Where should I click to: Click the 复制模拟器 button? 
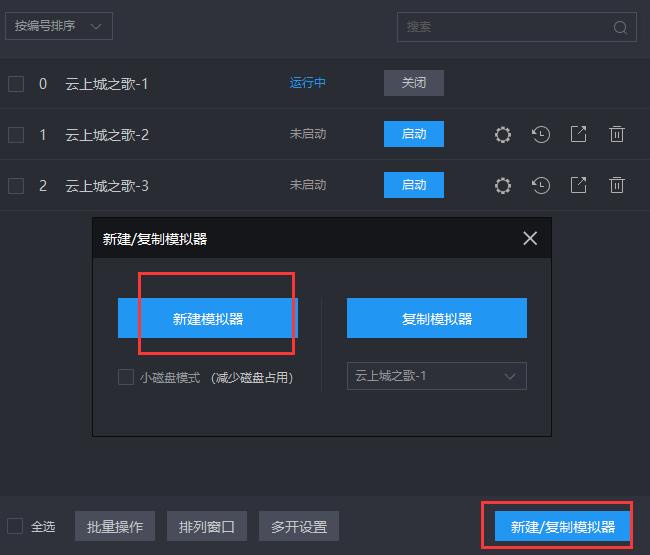(437, 318)
